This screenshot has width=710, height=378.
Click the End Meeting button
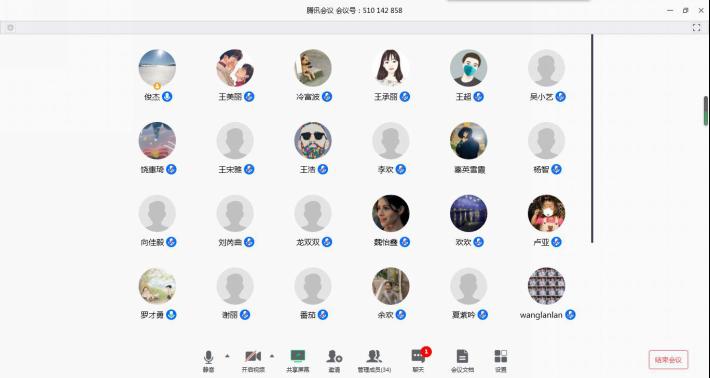tap(668, 360)
